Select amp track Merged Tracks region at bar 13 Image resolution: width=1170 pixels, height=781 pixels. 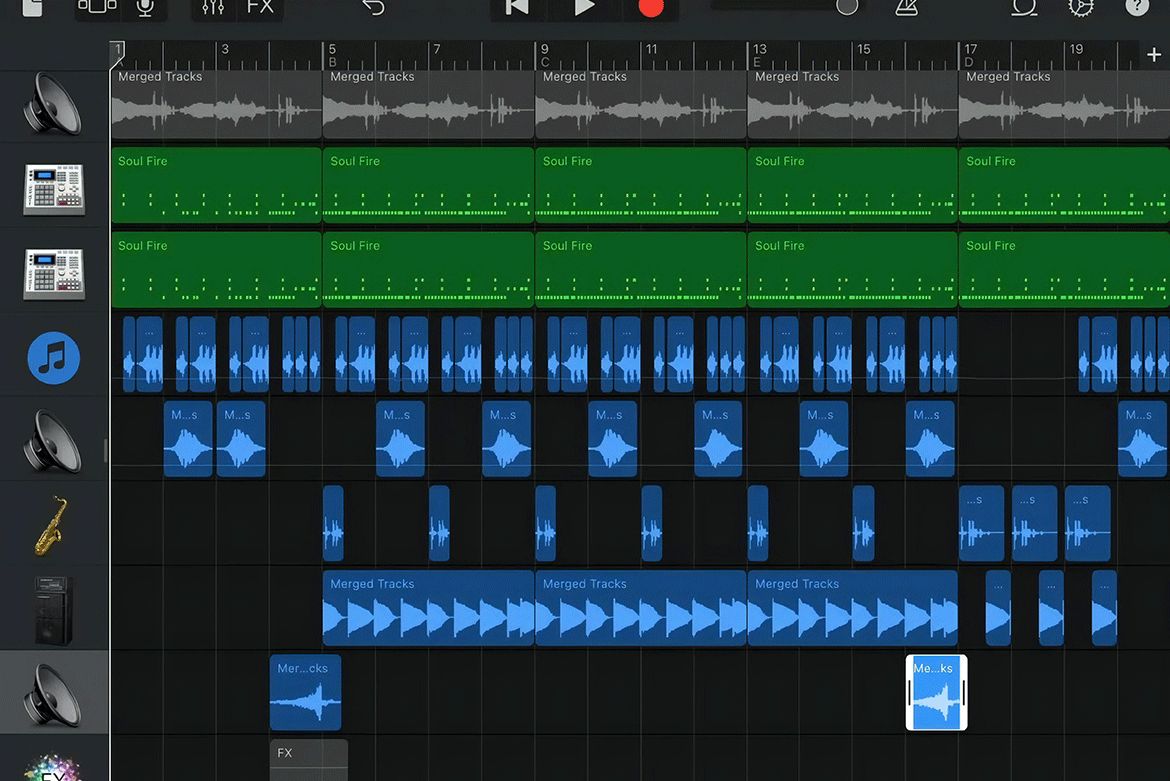pos(852,608)
